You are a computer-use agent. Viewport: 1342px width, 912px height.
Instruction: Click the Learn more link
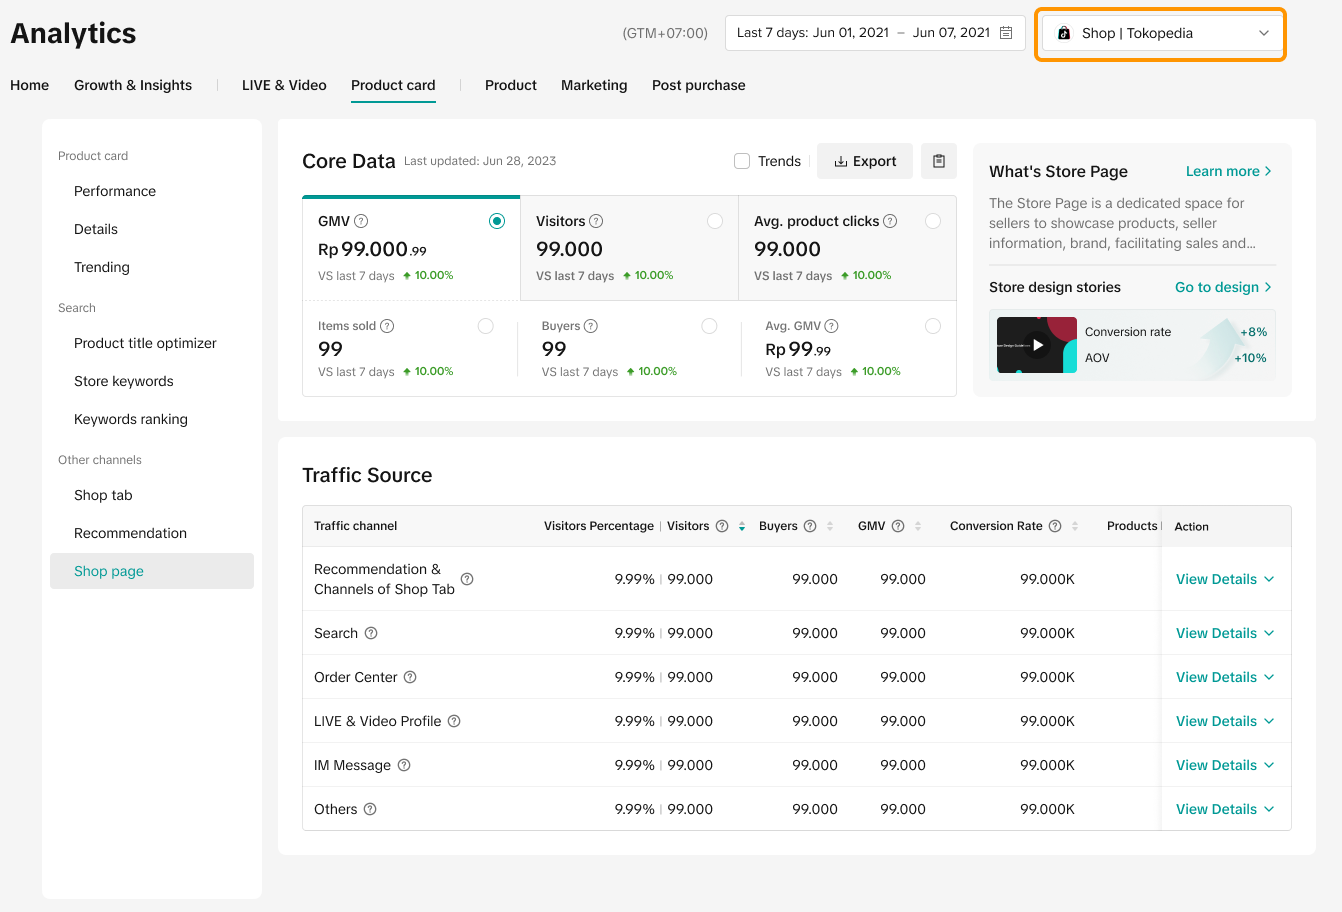1228,171
